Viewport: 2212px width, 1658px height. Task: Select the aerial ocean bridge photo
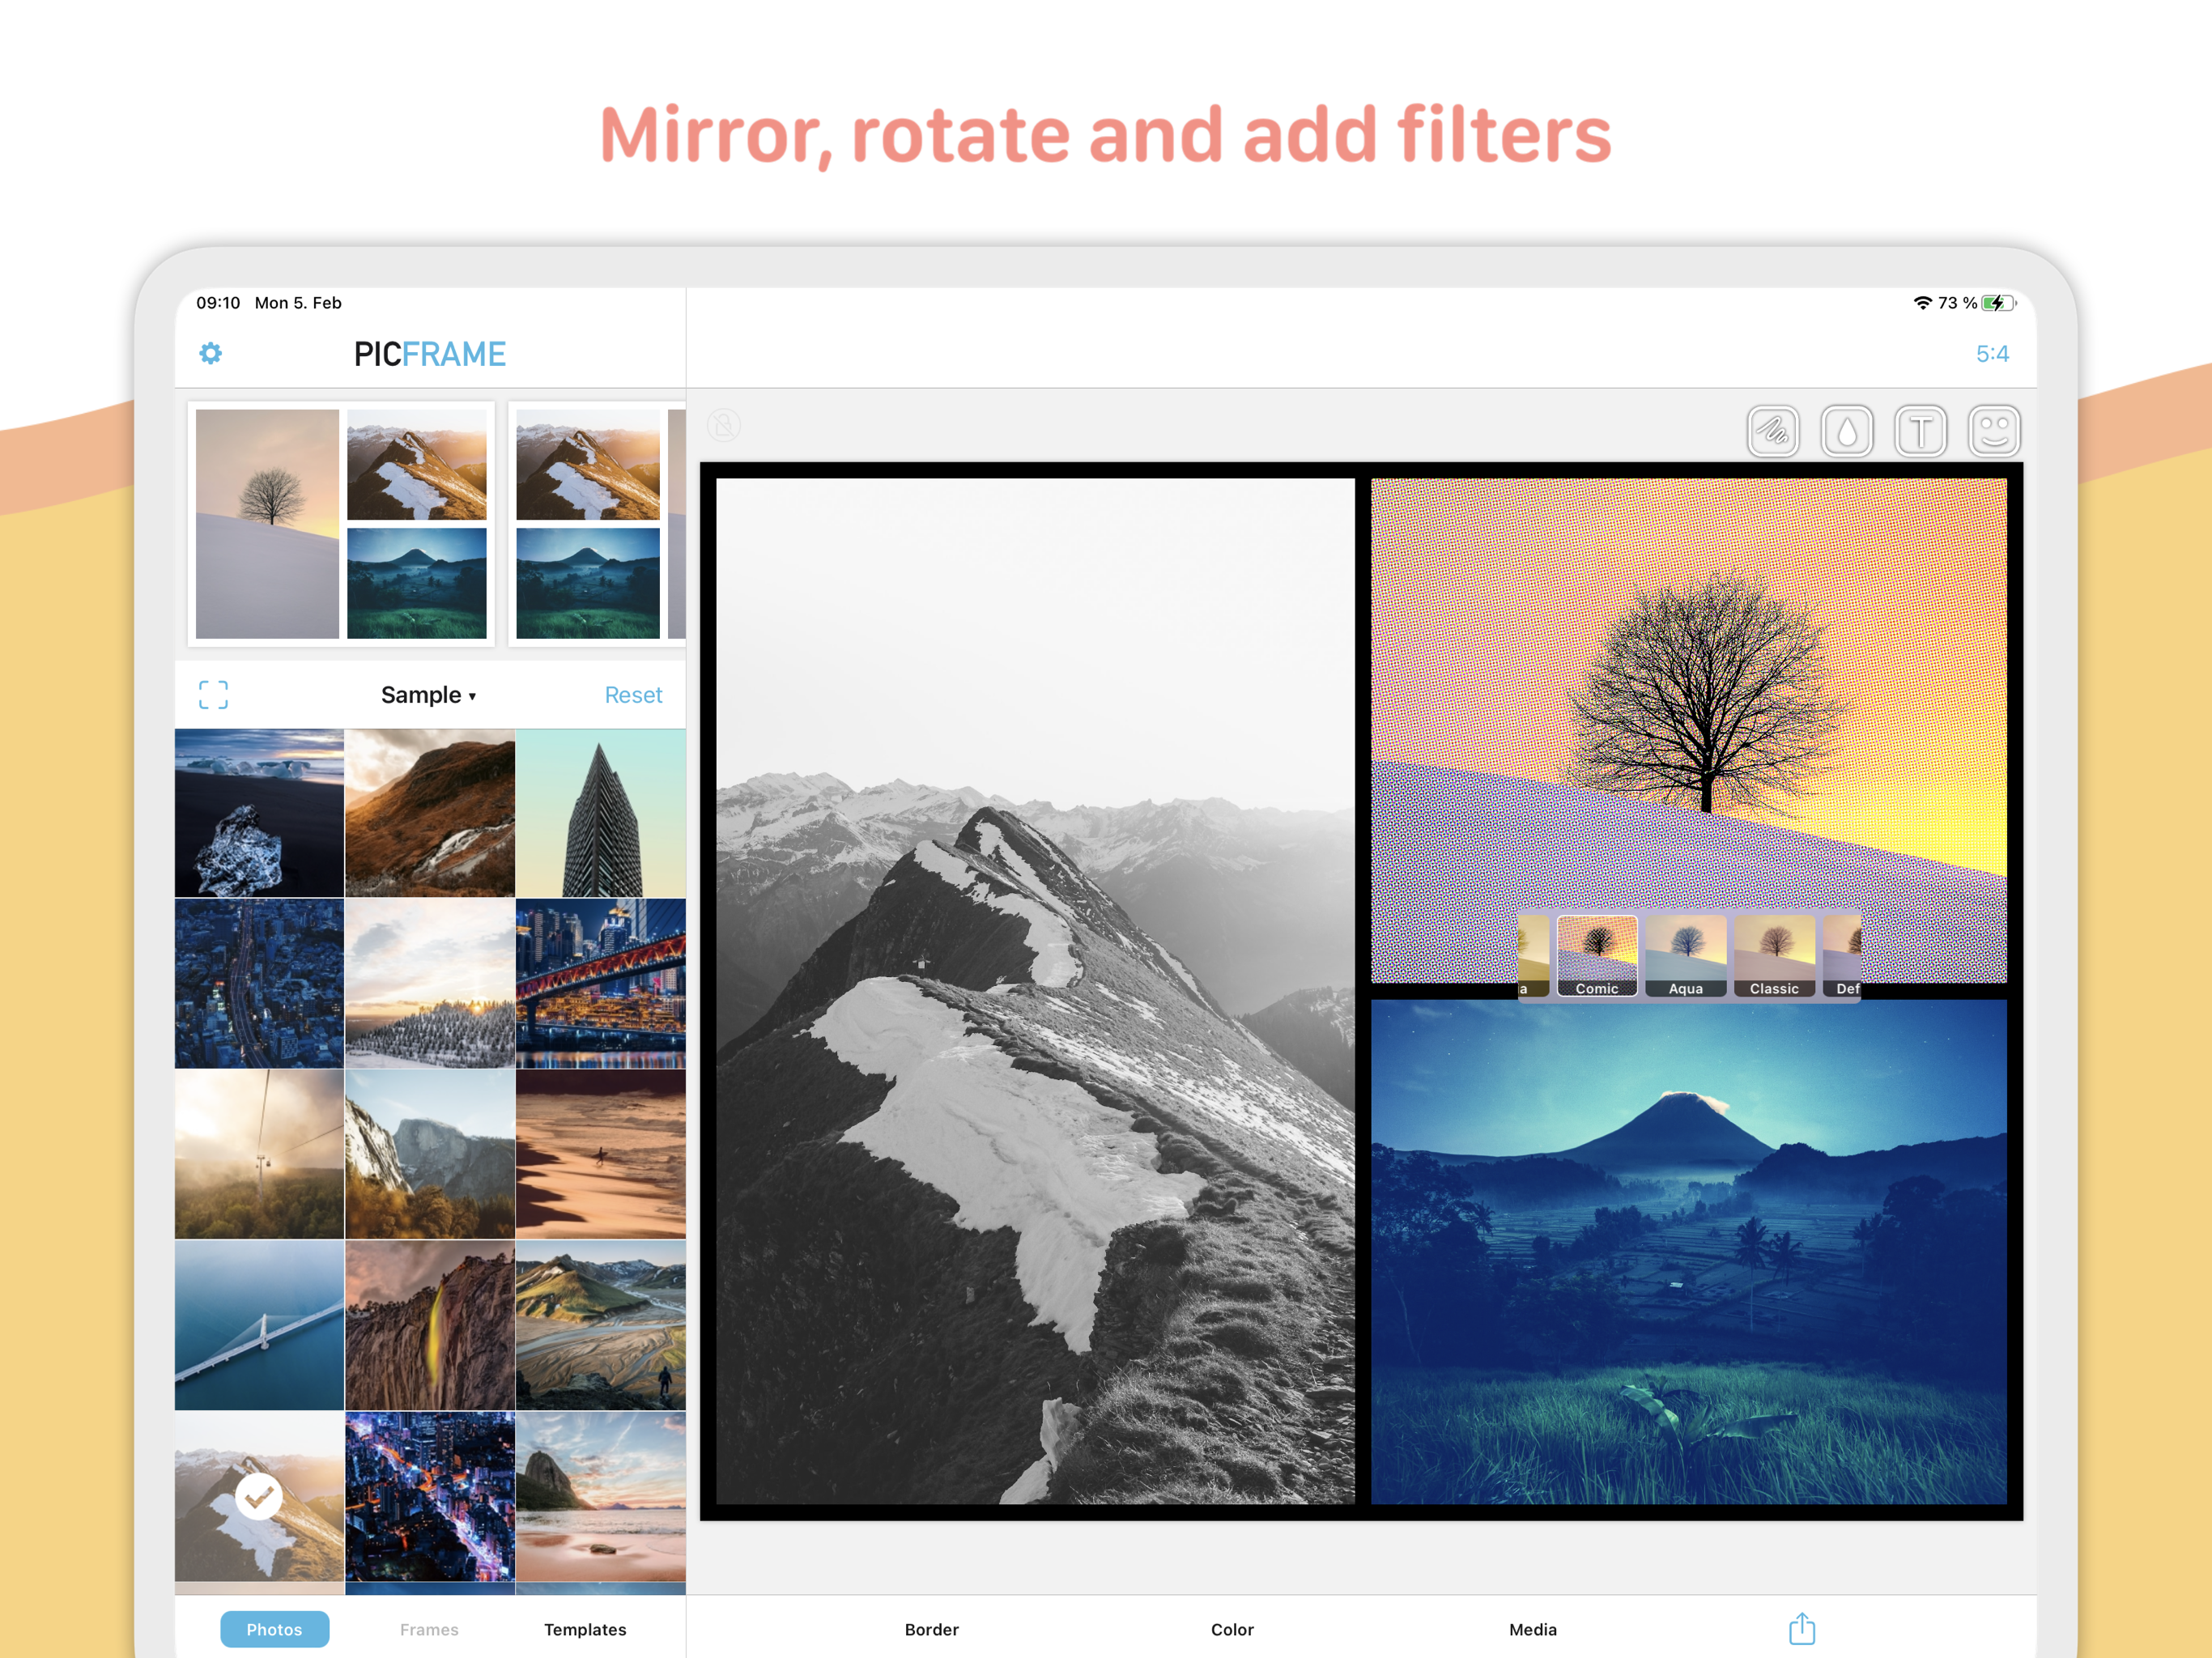point(259,1325)
